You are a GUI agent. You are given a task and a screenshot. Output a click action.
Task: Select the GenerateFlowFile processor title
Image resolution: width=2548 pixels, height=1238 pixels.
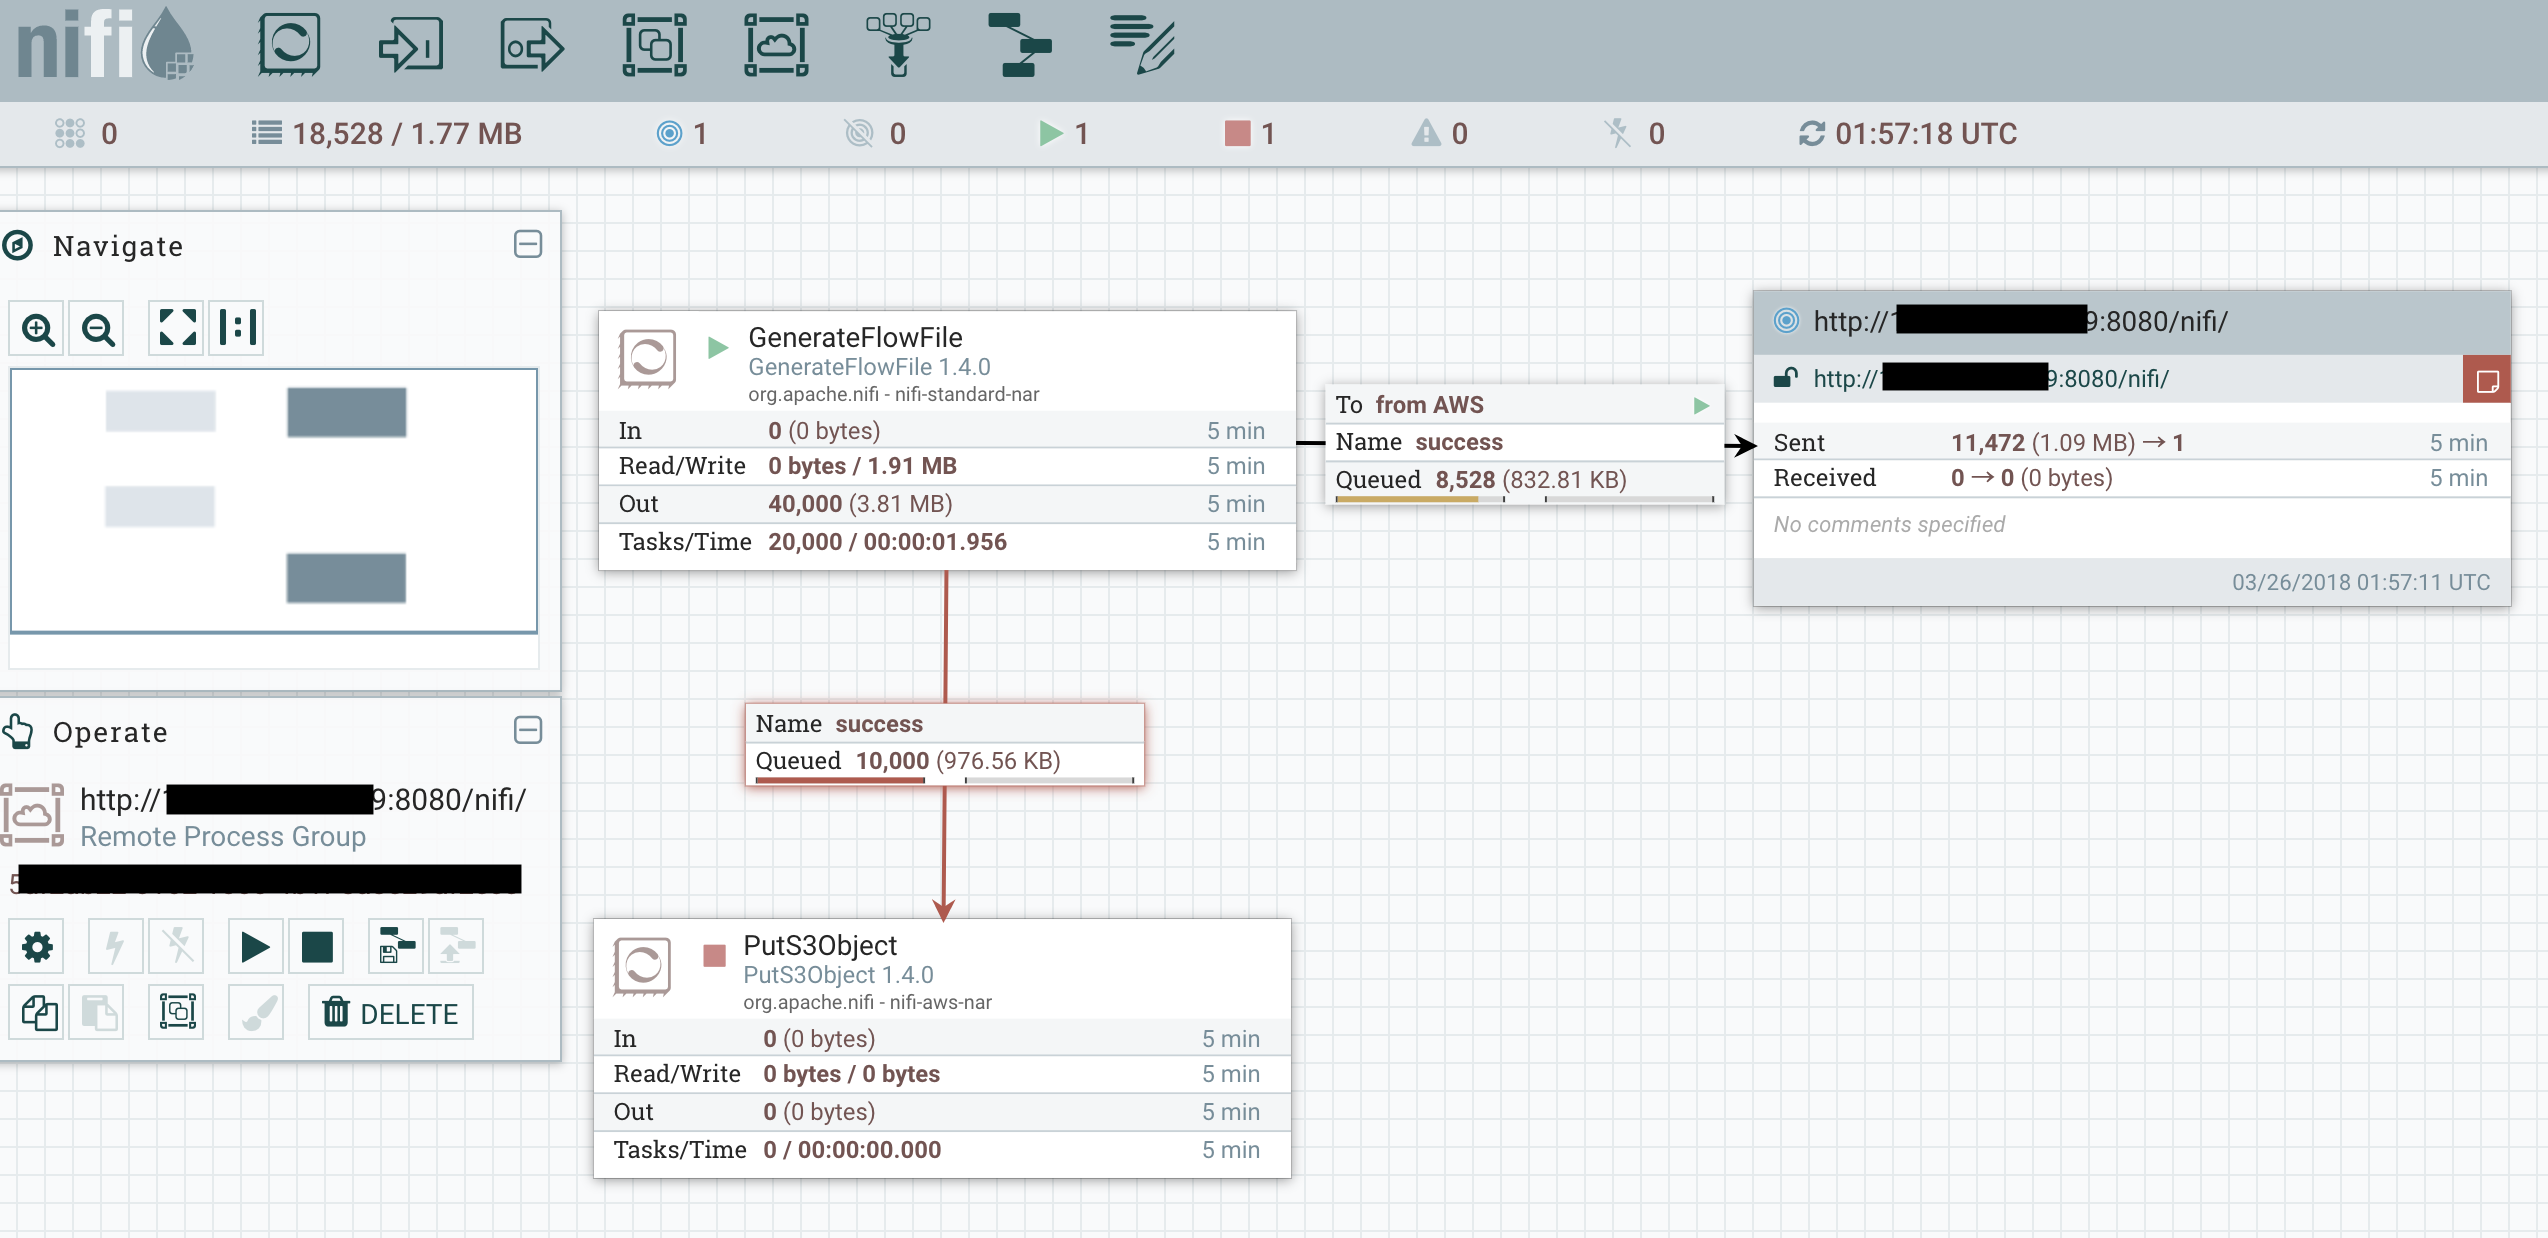pyautogui.click(x=855, y=337)
